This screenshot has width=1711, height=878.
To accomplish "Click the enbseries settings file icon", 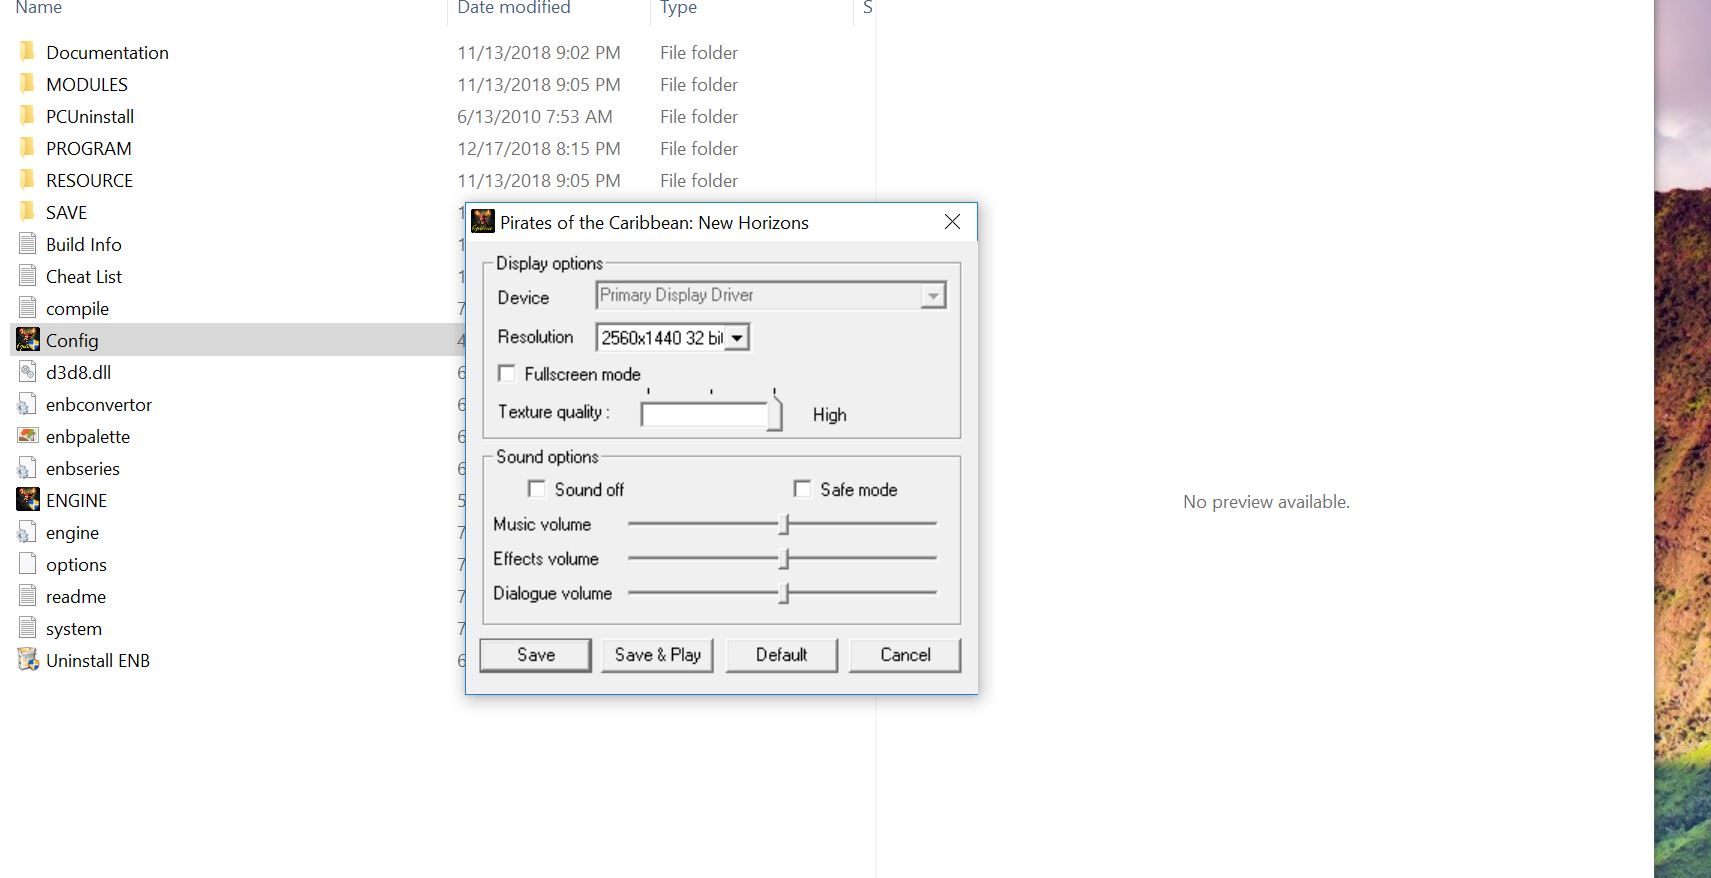I will (28, 468).
